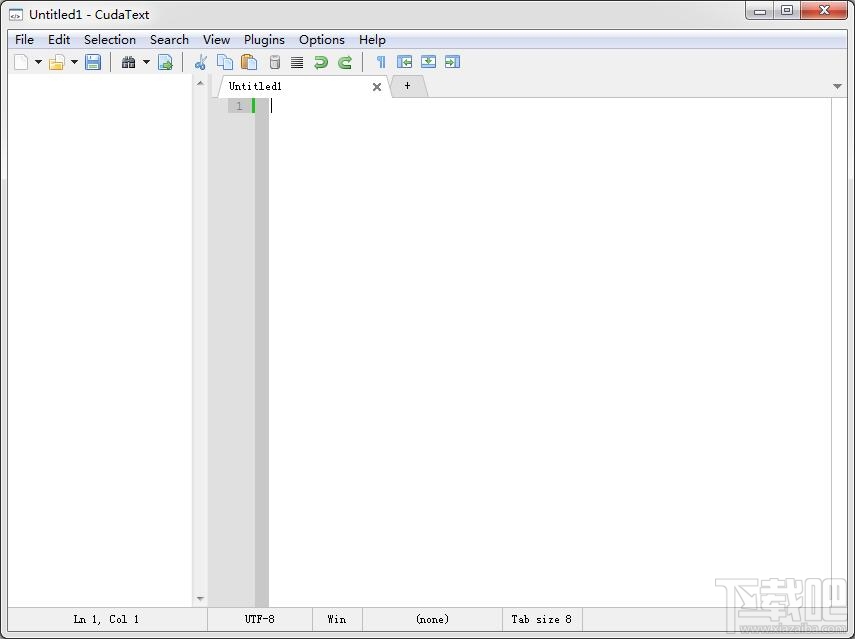855x639 pixels.
Task: Click the UTF-8 encoding status field
Action: click(x=260, y=619)
